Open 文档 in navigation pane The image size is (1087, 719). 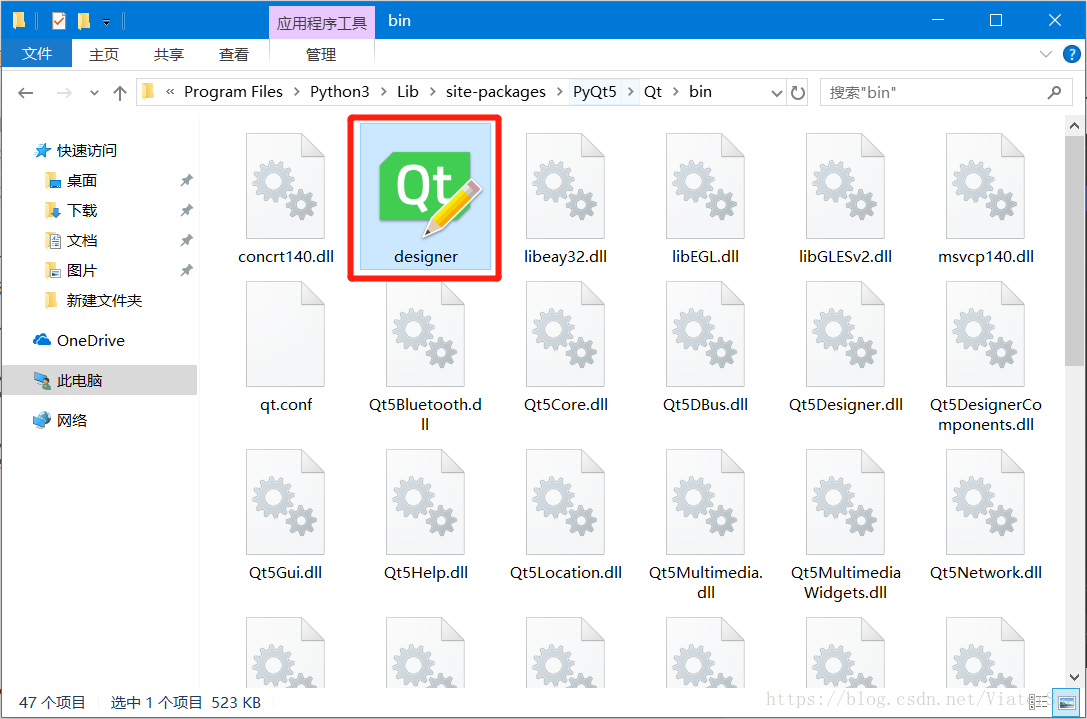[x=81, y=241]
